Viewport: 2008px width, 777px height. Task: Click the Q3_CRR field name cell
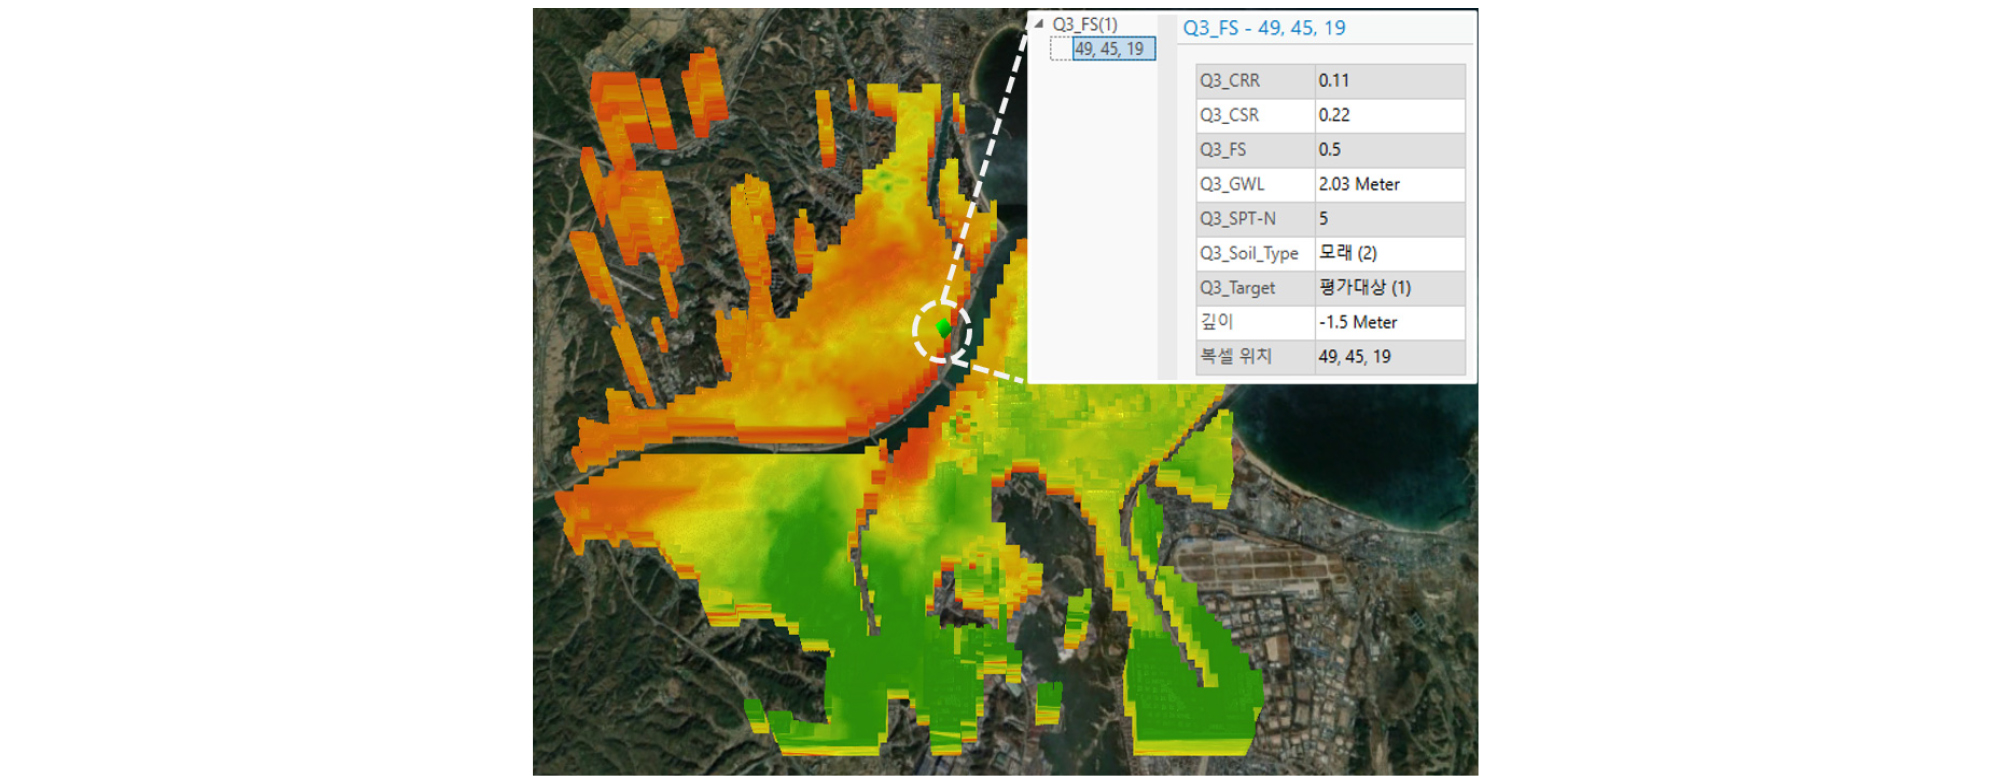(1255, 81)
